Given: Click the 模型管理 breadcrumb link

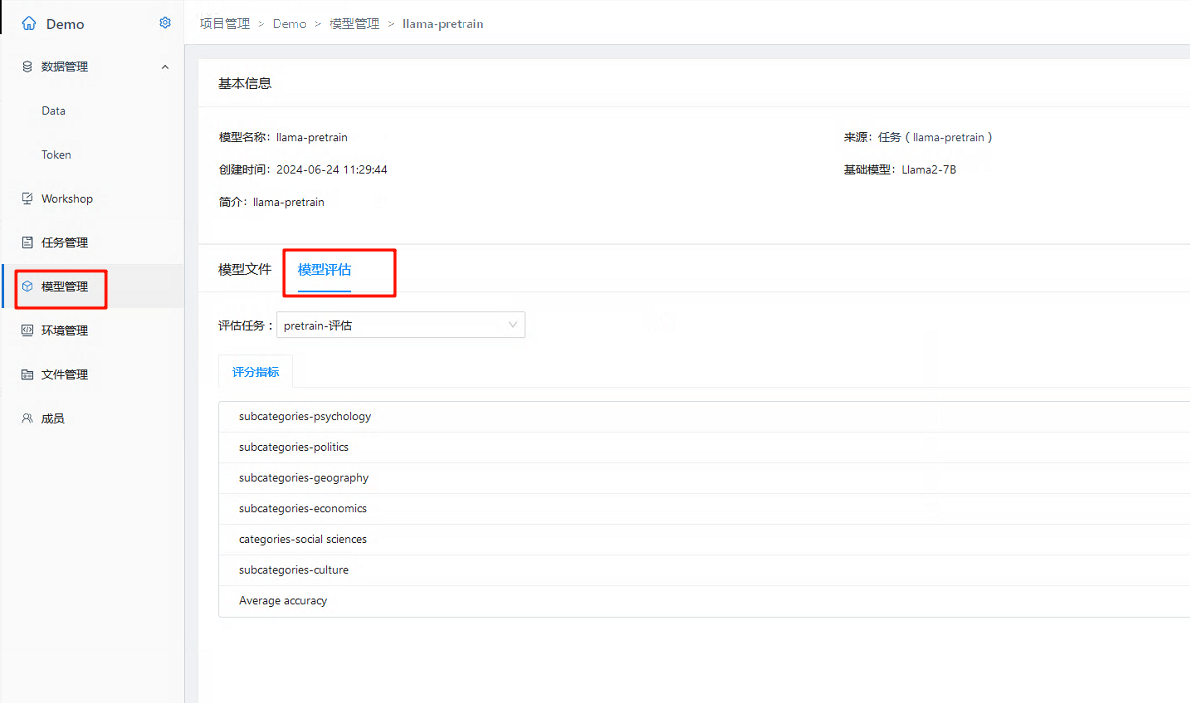Looking at the screenshot, I should (354, 24).
